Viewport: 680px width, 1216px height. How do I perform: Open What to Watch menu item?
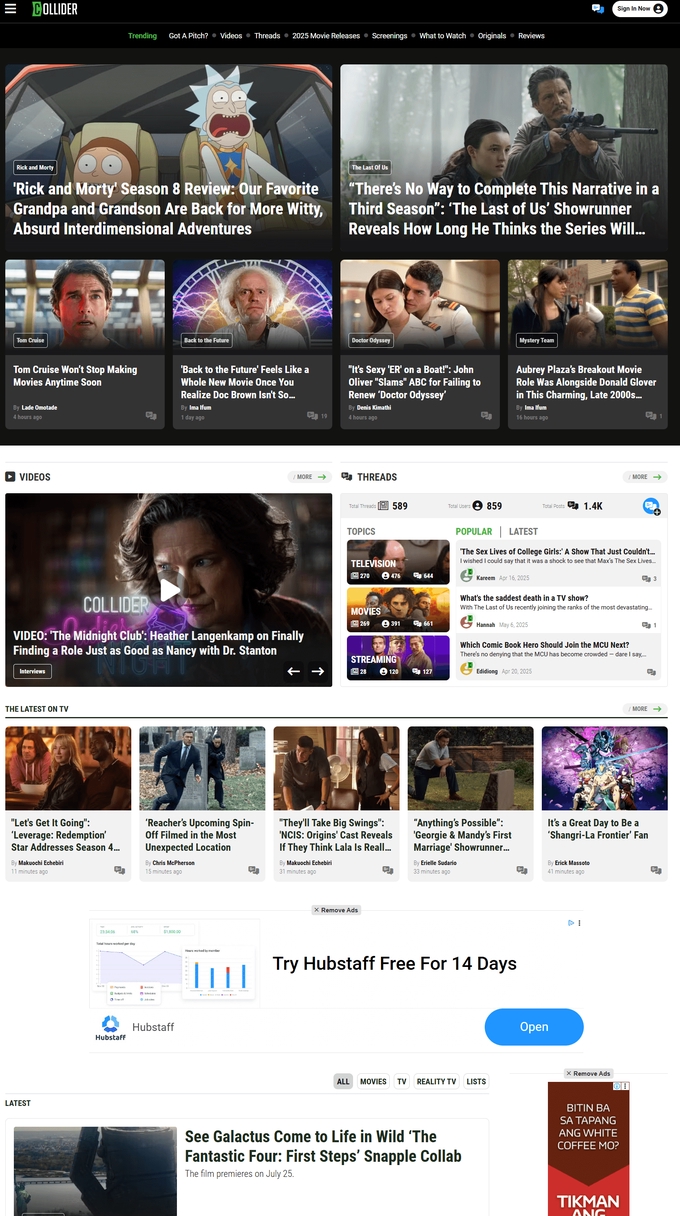click(x=443, y=36)
